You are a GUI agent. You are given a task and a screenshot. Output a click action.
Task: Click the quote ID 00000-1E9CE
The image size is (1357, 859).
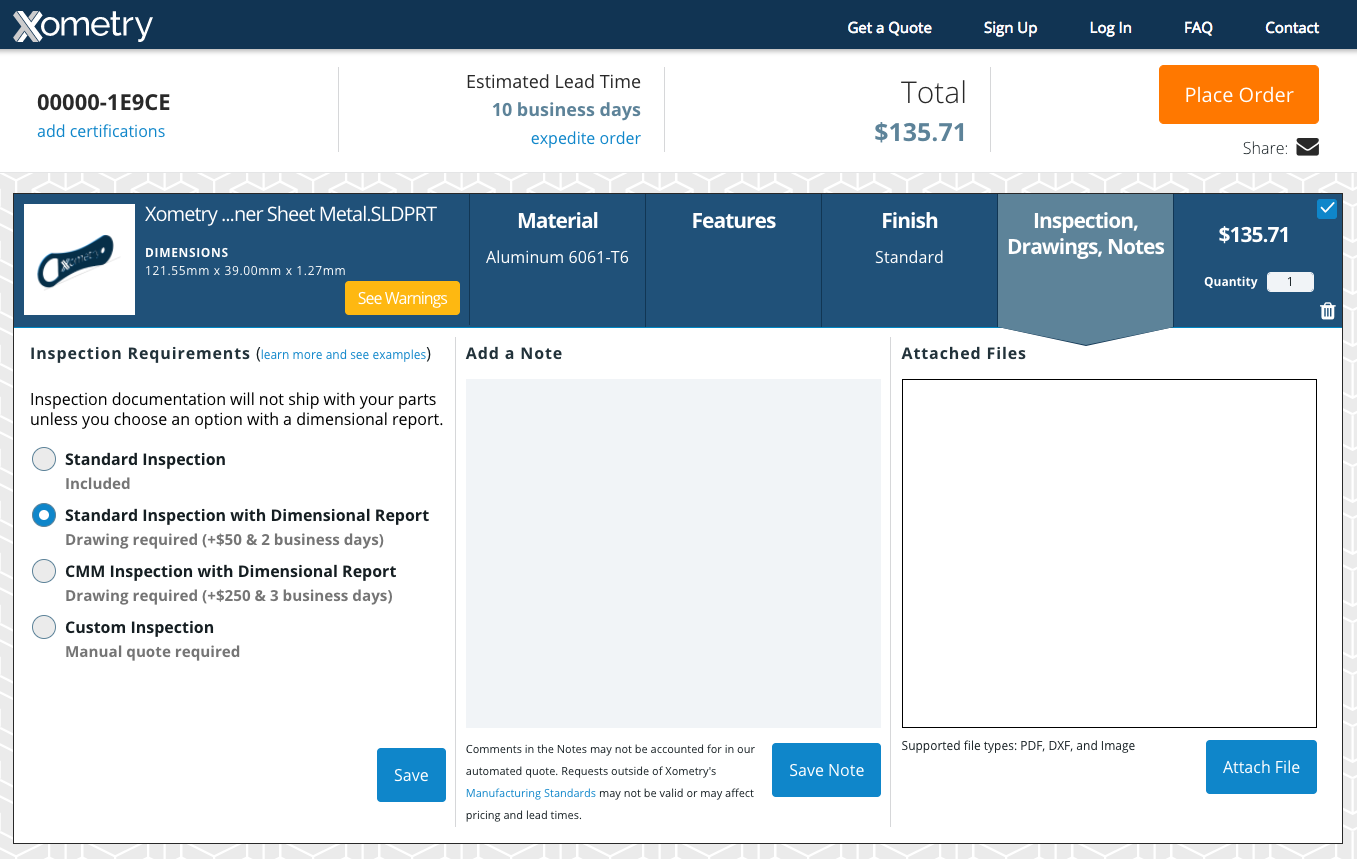point(104,102)
